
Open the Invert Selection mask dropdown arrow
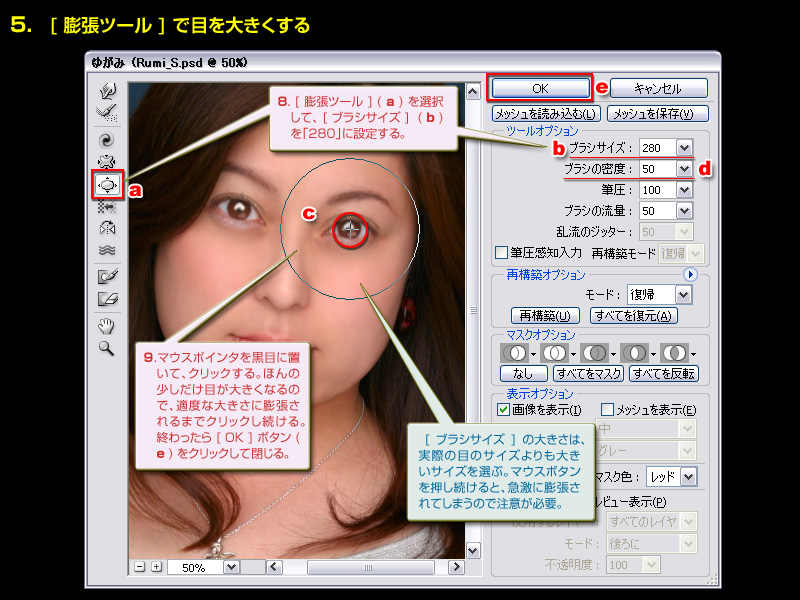(693, 354)
